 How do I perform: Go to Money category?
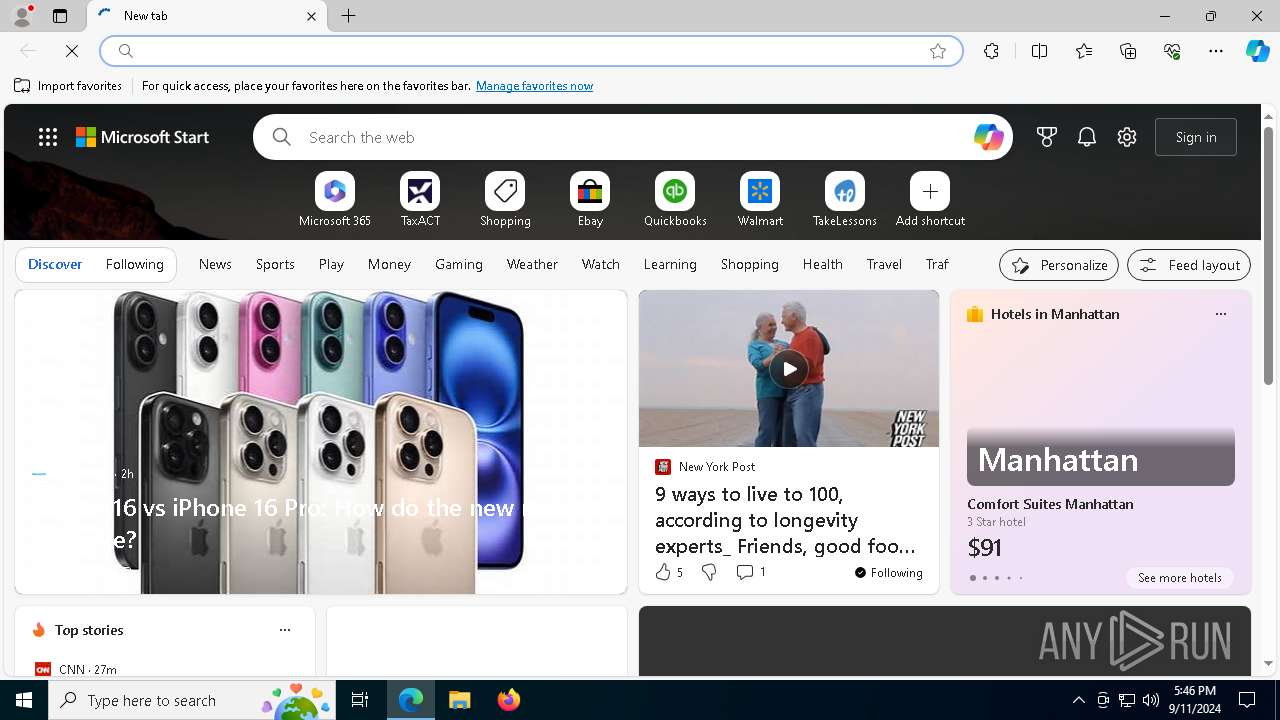389,264
